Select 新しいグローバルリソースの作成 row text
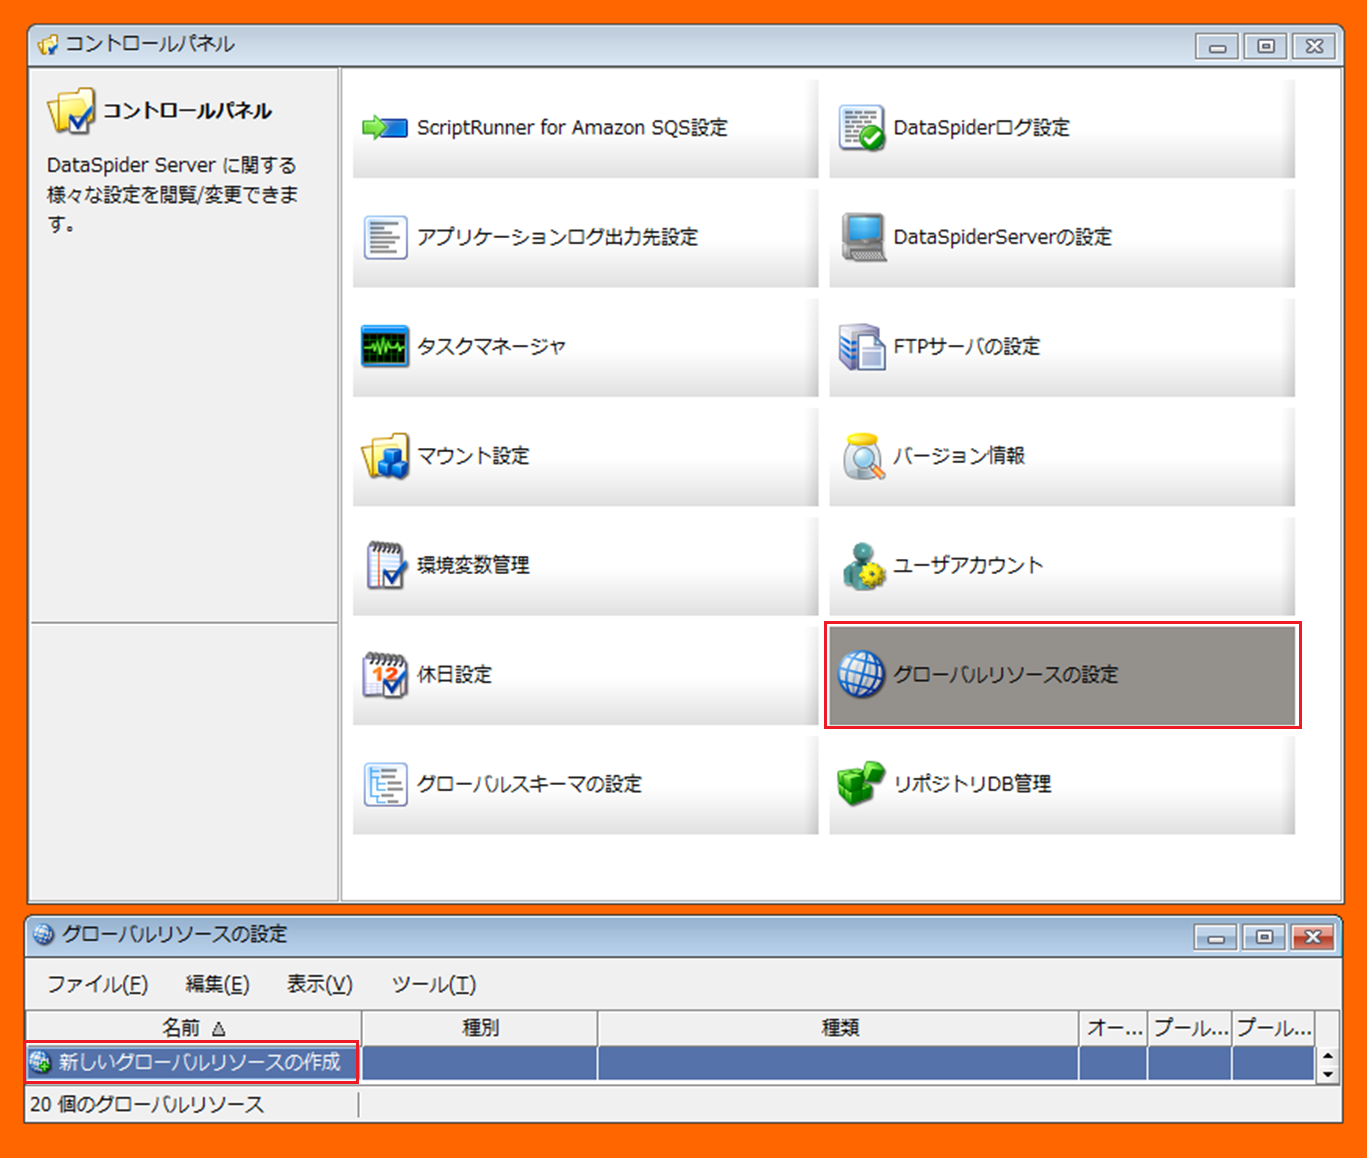This screenshot has width=1367, height=1158. pyautogui.click(x=200, y=1062)
